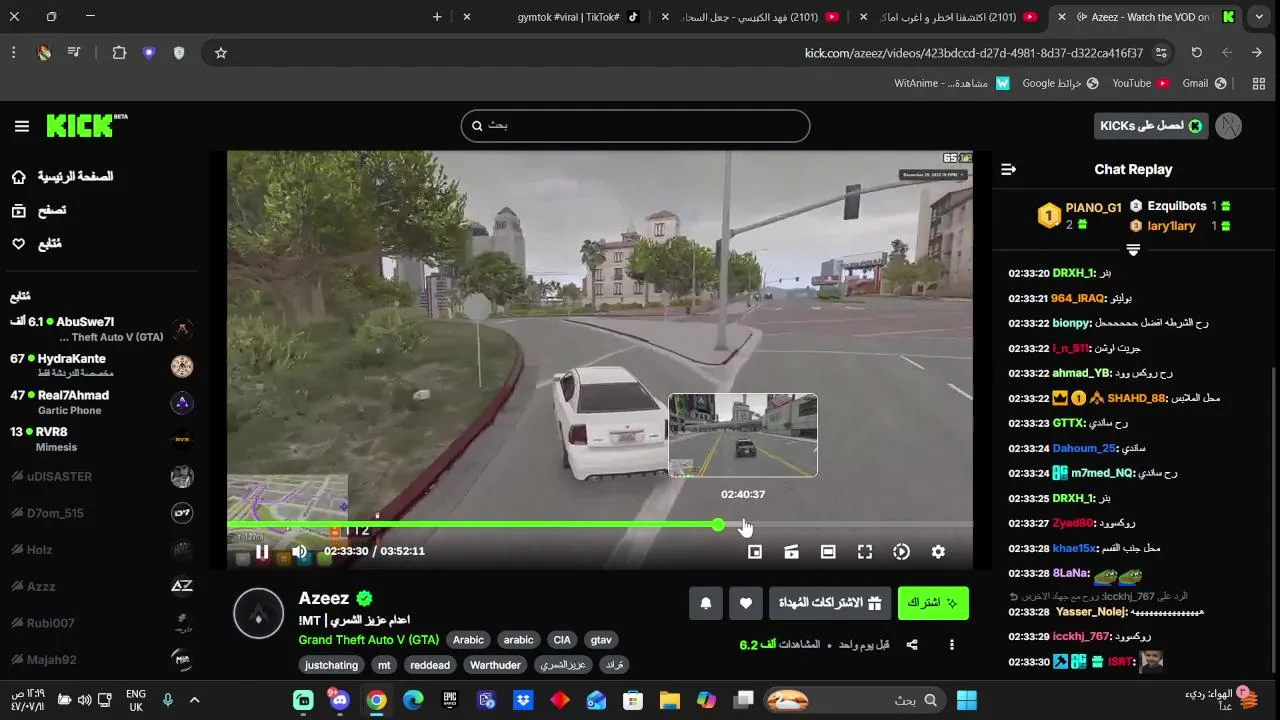Enter fullscreen video mode
Screen dimensions: 1280x720
tap(865, 552)
